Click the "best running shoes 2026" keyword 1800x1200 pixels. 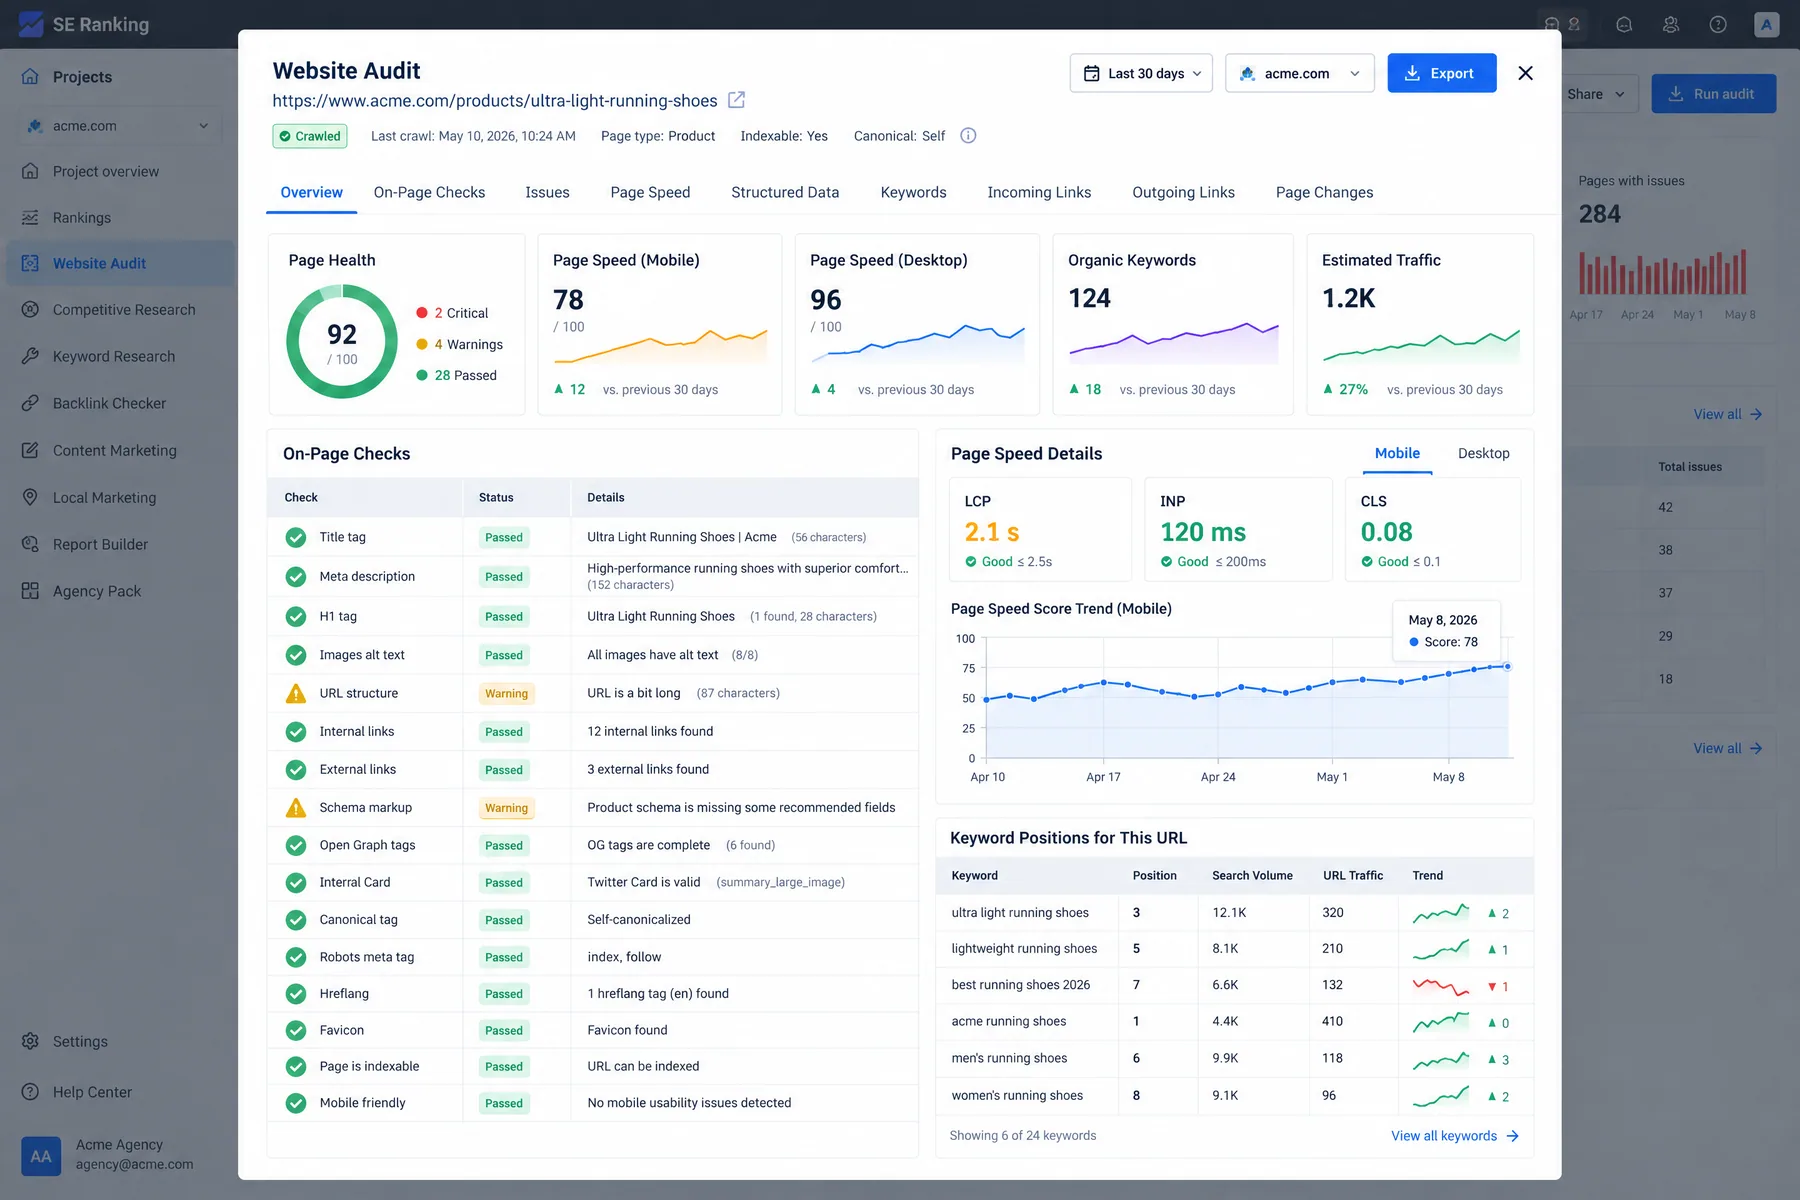1021,985
